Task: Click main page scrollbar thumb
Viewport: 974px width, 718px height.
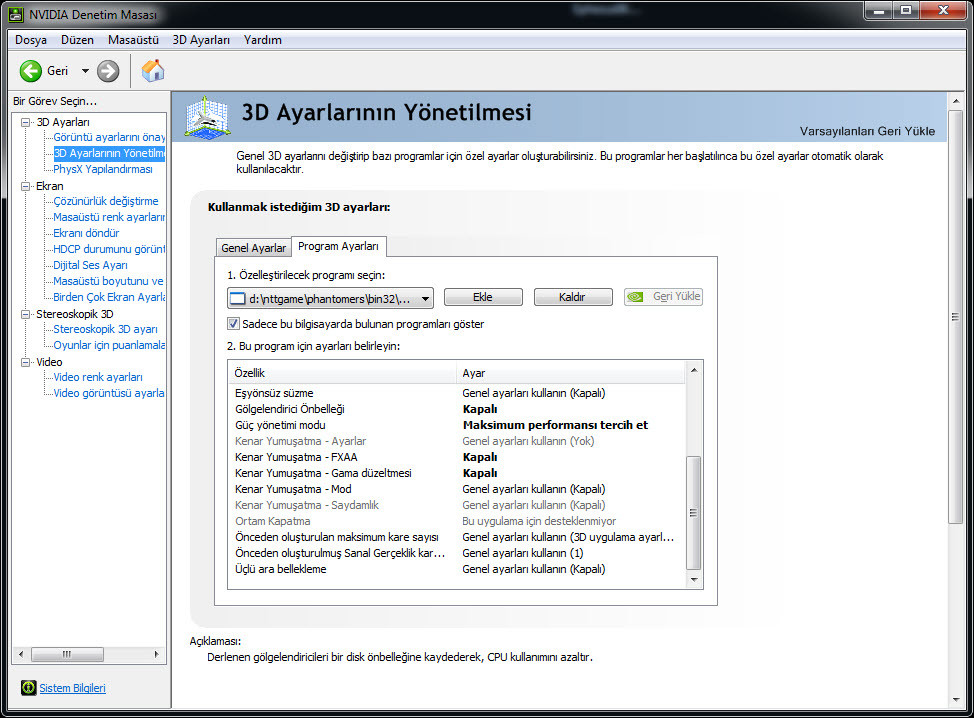Action: [955, 317]
